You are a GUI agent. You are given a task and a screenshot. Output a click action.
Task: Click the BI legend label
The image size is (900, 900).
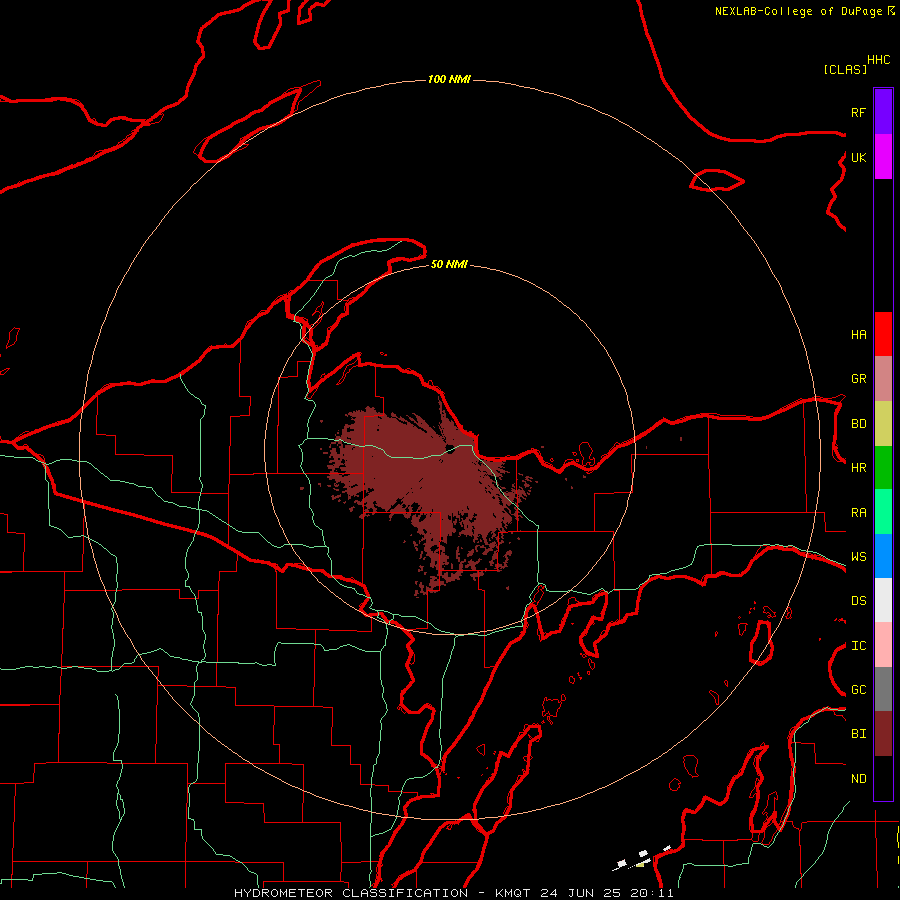tap(858, 734)
